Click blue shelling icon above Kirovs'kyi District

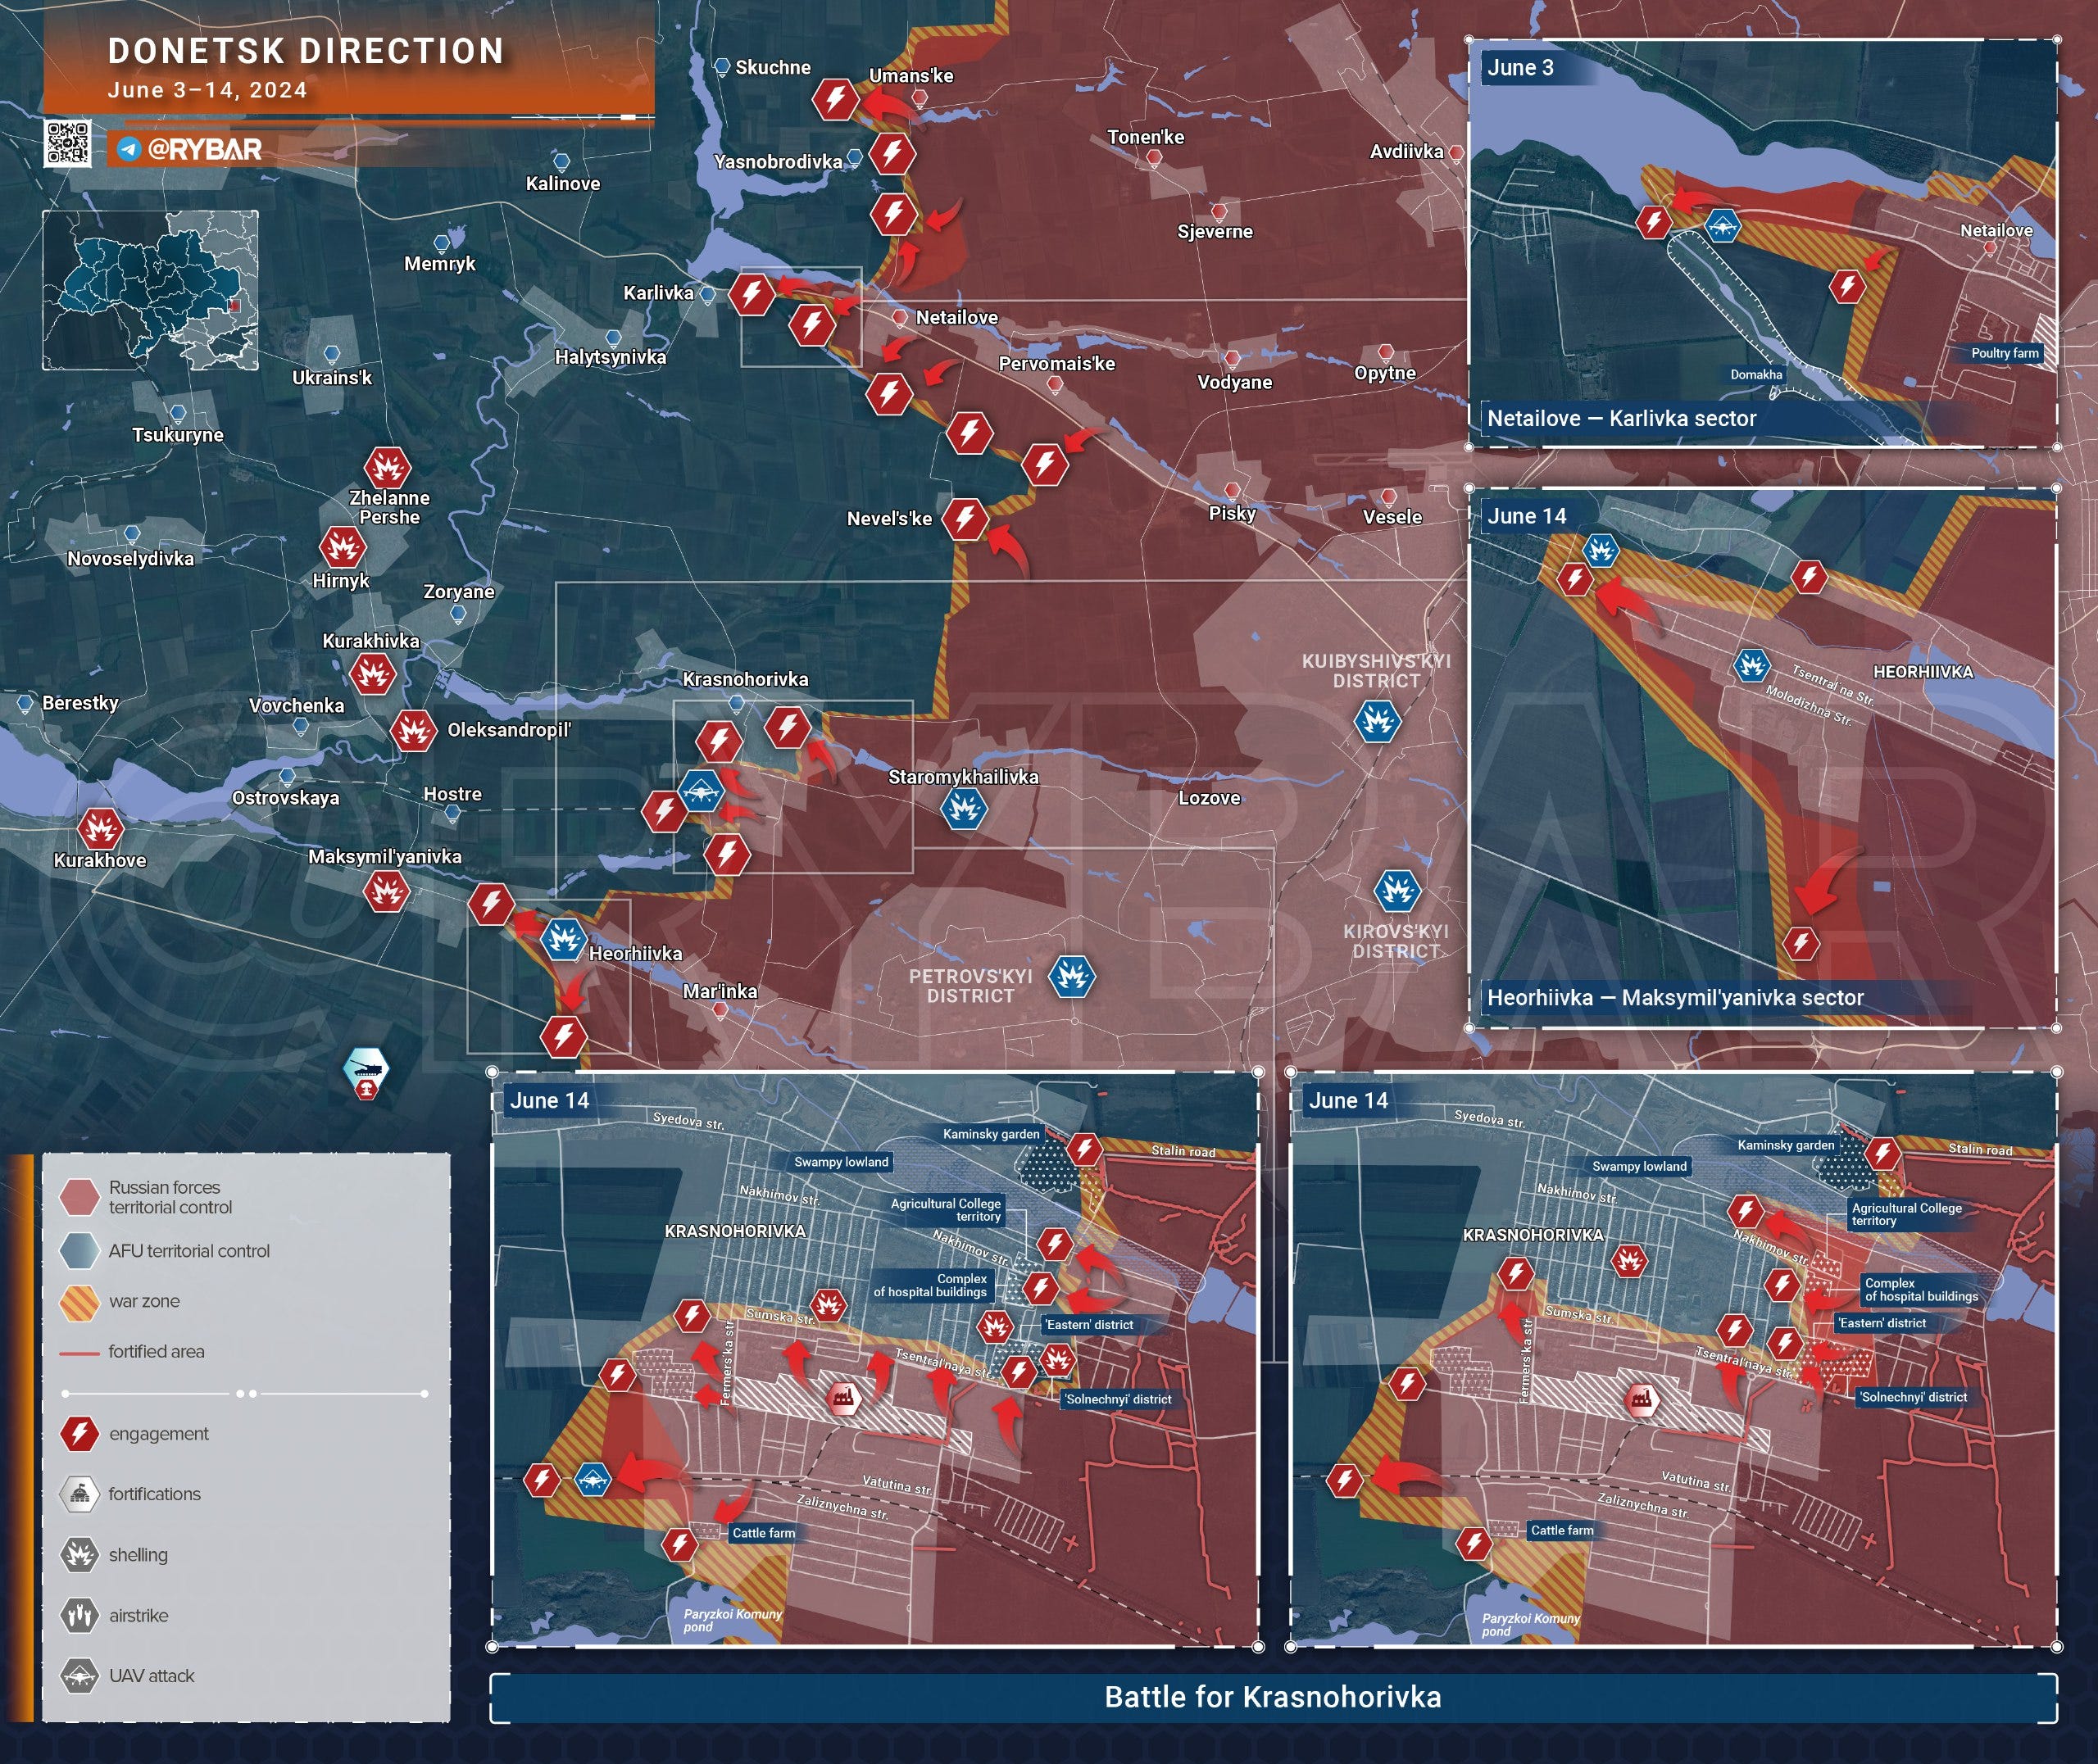click(x=1397, y=891)
